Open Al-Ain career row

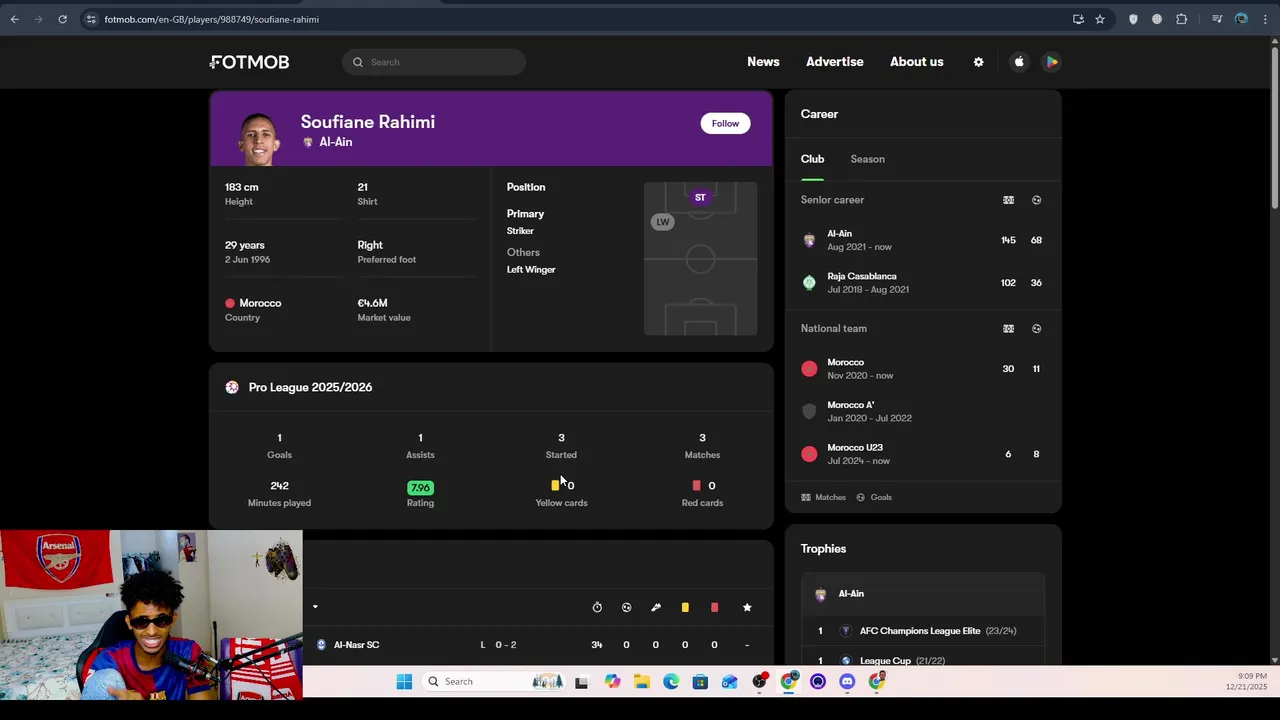tap(923, 240)
